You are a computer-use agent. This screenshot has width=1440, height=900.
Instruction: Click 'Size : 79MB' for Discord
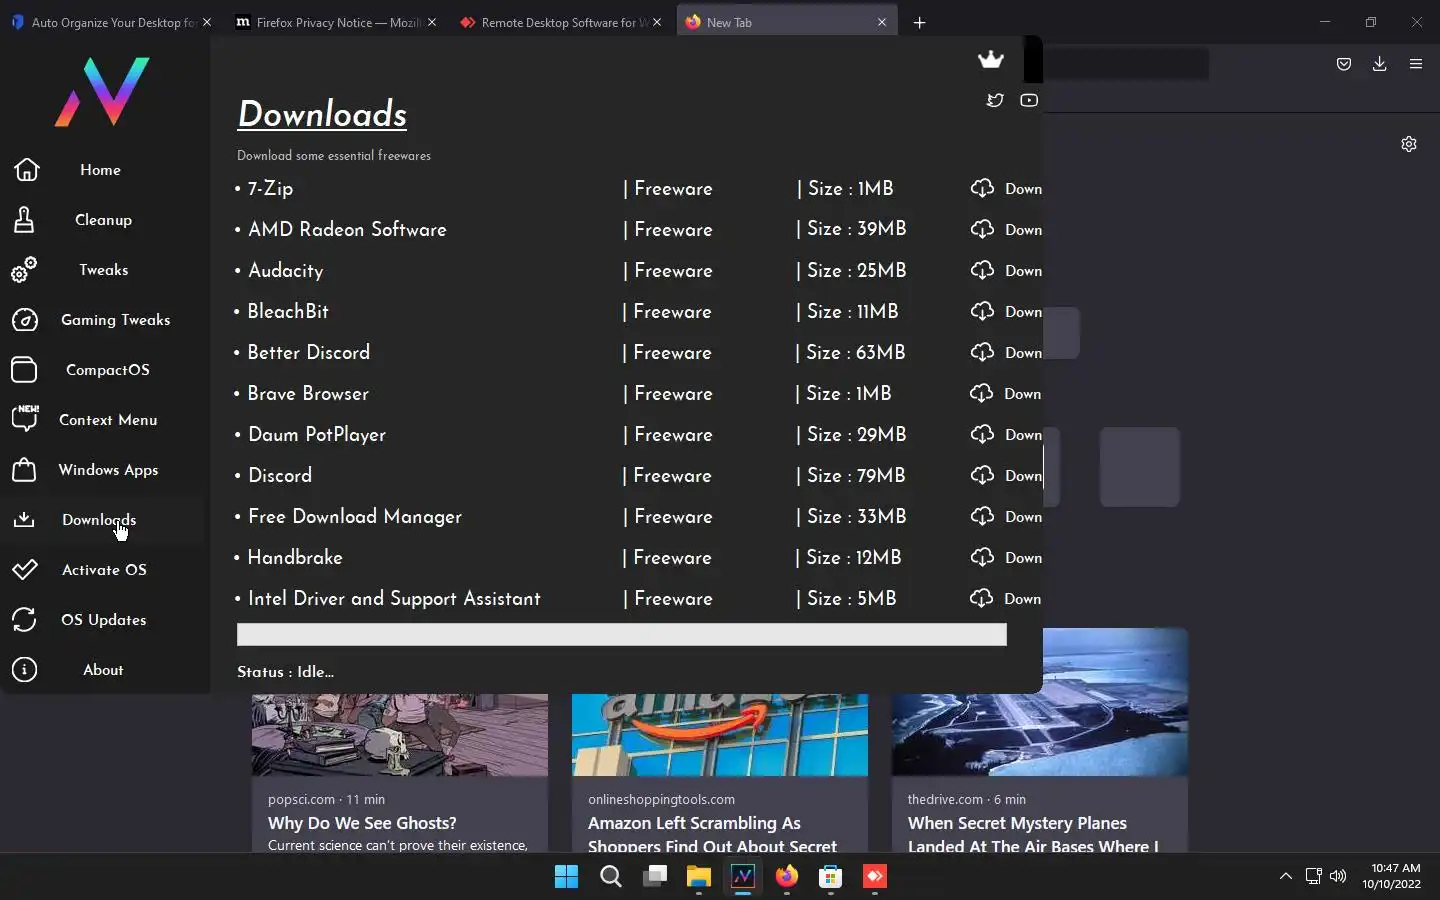click(855, 475)
